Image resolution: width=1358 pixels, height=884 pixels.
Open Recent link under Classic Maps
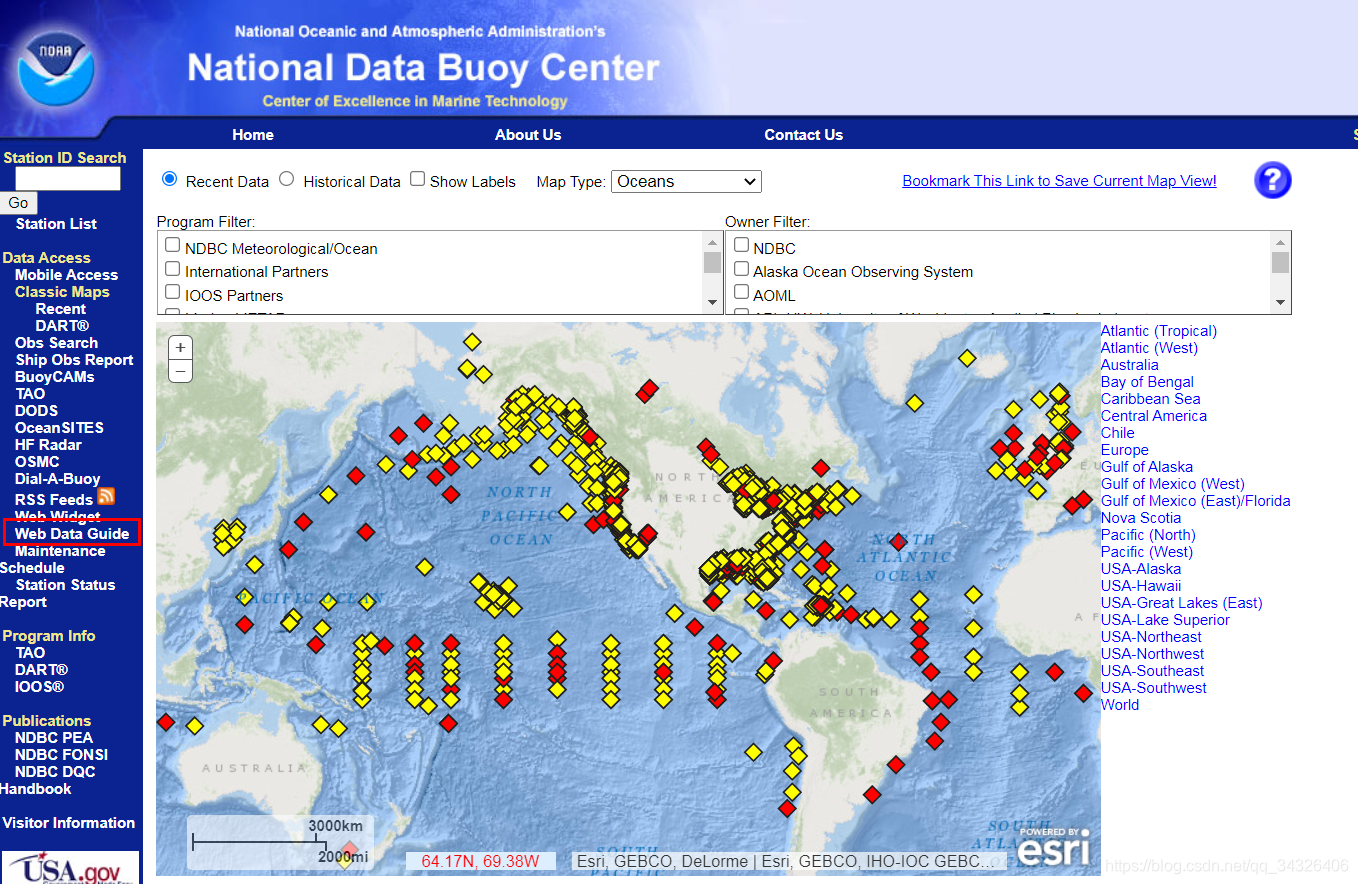[x=61, y=309]
